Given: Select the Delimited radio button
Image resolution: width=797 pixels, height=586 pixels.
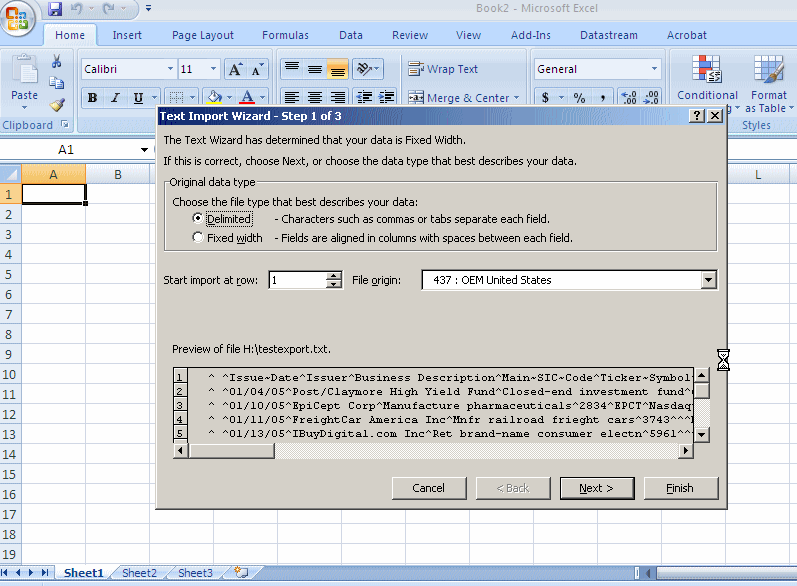Looking at the screenshot, I should [198, 218].
